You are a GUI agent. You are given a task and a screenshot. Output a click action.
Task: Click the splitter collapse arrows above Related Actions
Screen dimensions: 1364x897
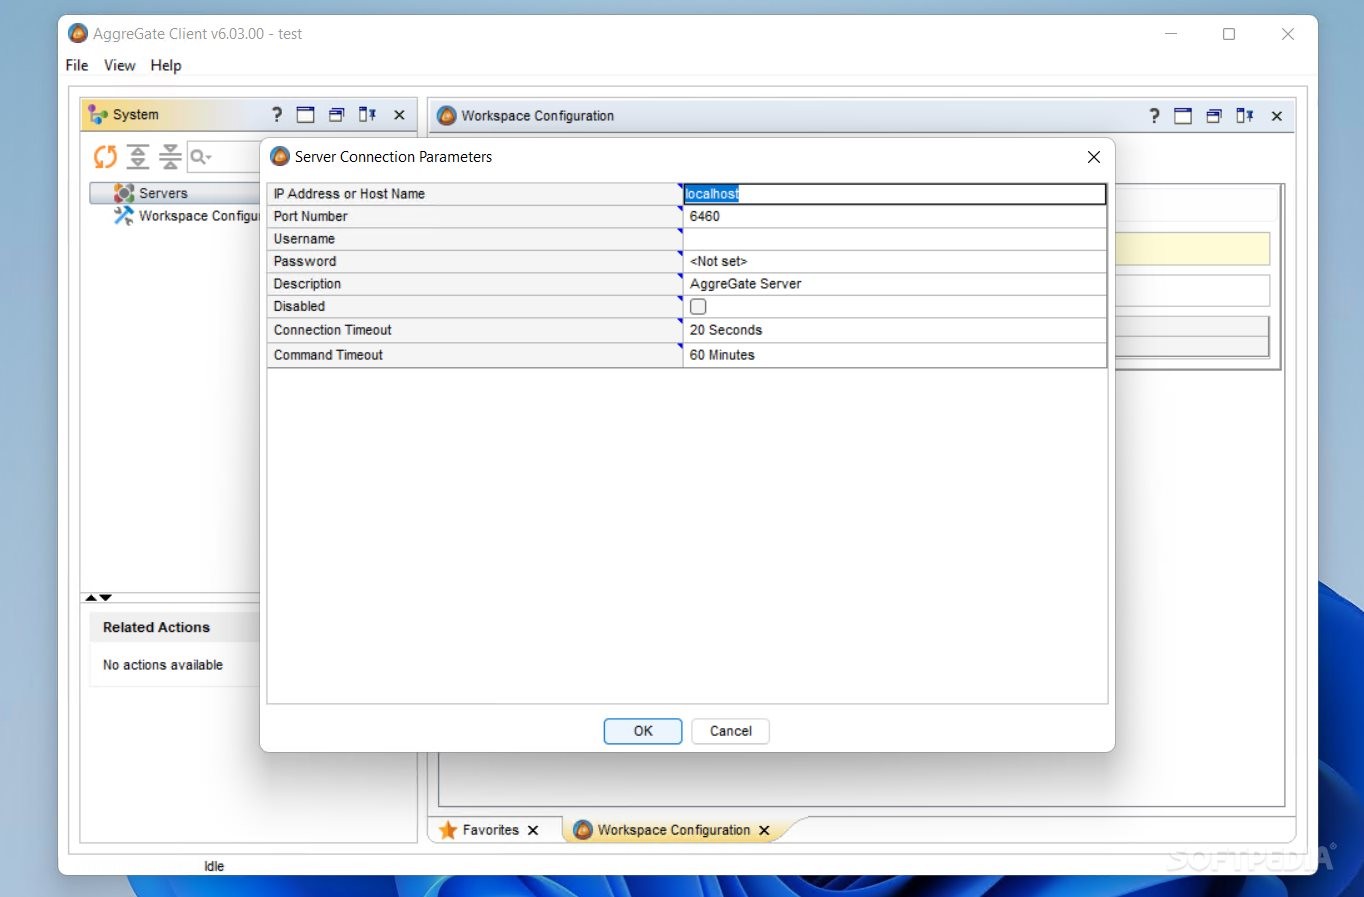tap(98, 597)
